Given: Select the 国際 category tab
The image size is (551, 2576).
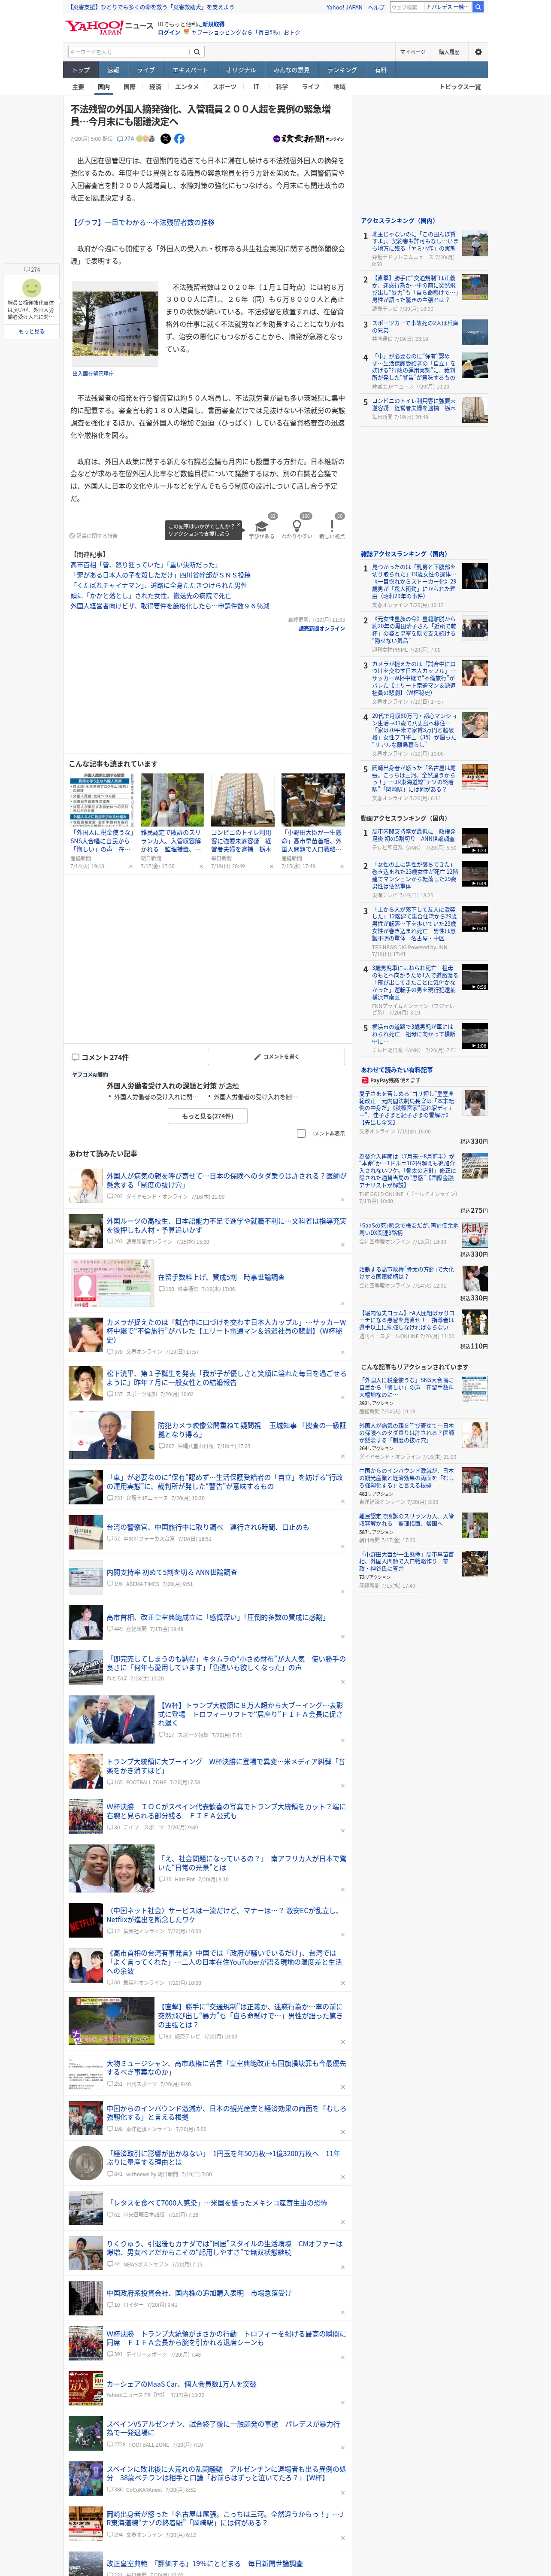Looking at the screenshot, I should point(129,87).
